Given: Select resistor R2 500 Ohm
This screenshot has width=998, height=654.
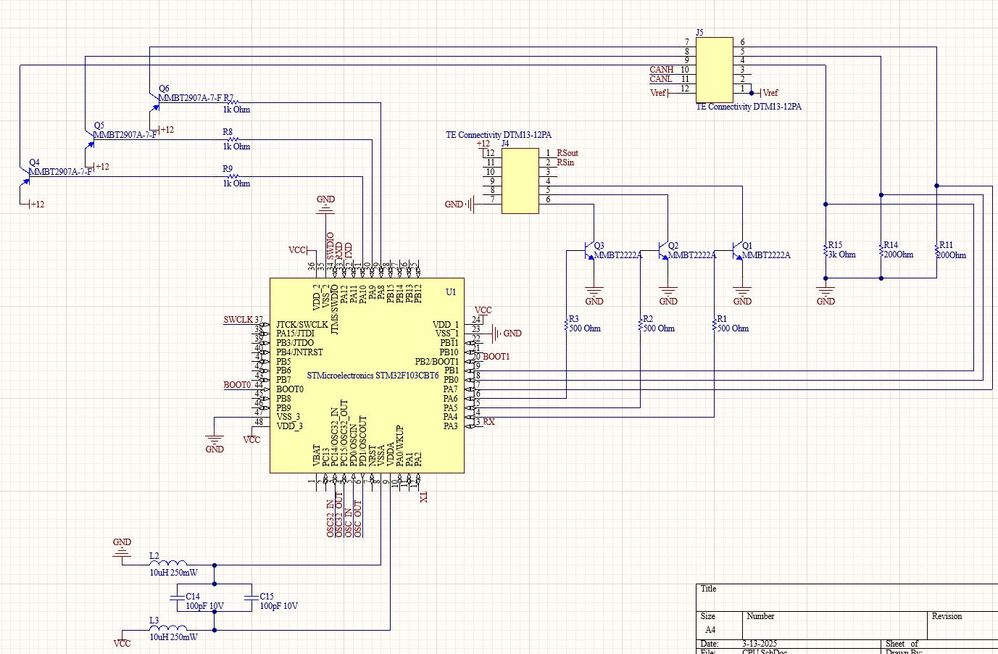Looking at the screenshot, I should point(640,325).
